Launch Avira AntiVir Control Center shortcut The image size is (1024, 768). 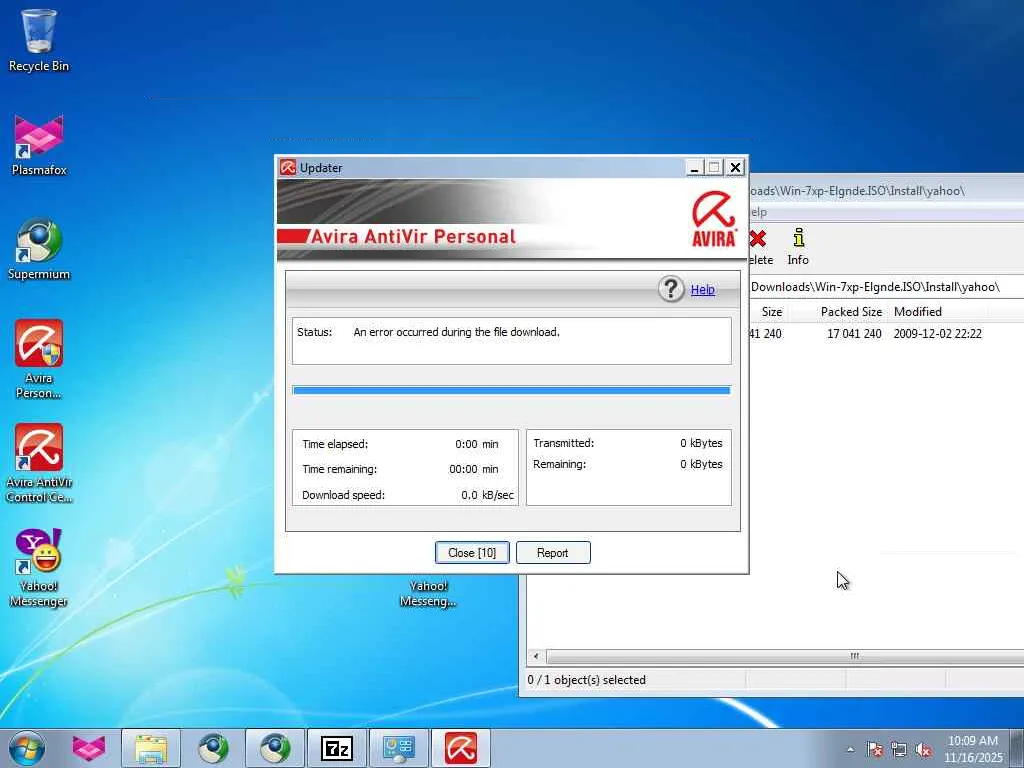point(39,462)
